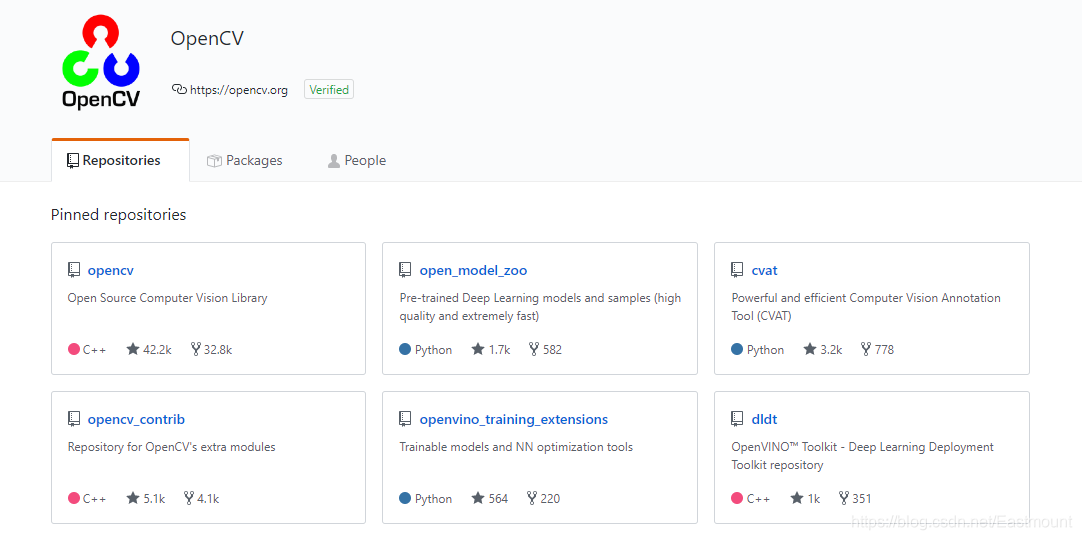Open the openvino_training_extensions repository

click(x=513, y=419)
